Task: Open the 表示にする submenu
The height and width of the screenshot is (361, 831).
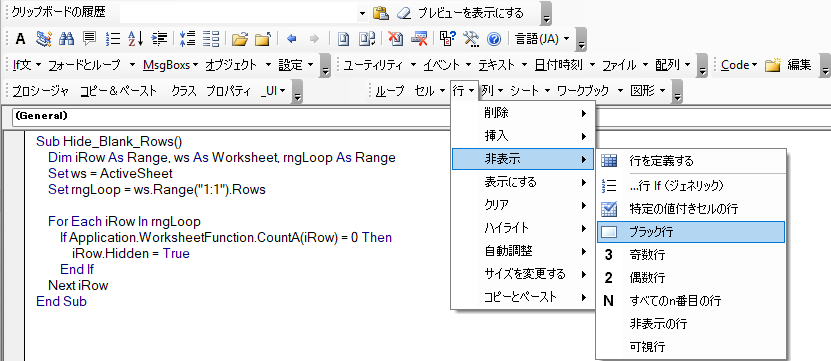Action: click(522, 182)
